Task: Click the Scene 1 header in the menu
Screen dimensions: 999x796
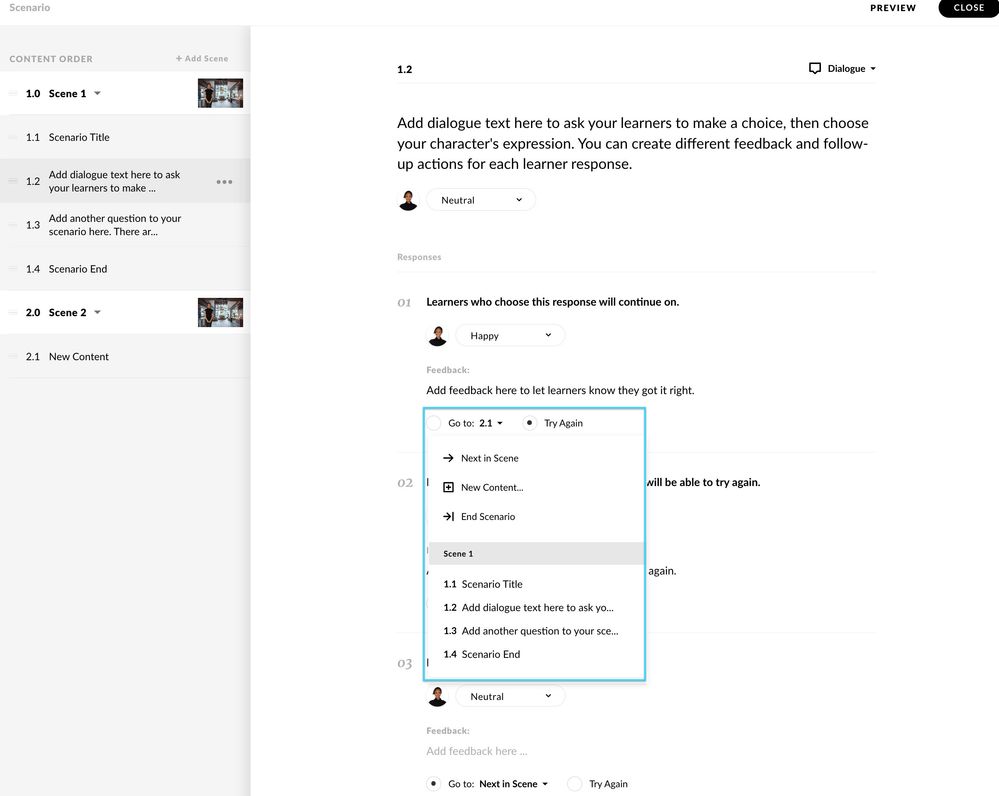Action: (x=536, y=554)
